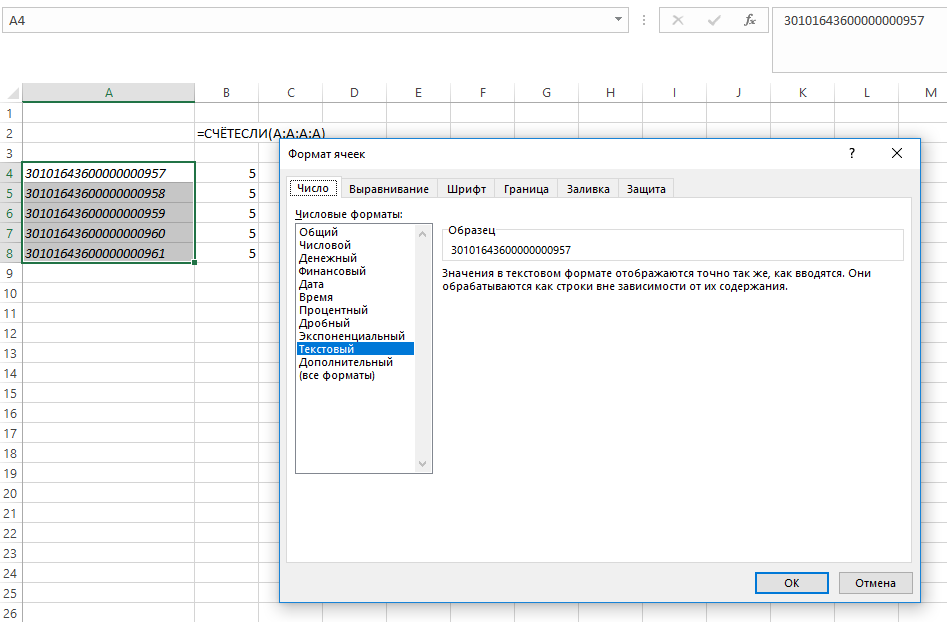Screen dimensions: 947x622
Task: Click cell A5 with 30101643600000000958
Action: pos(109,193)
